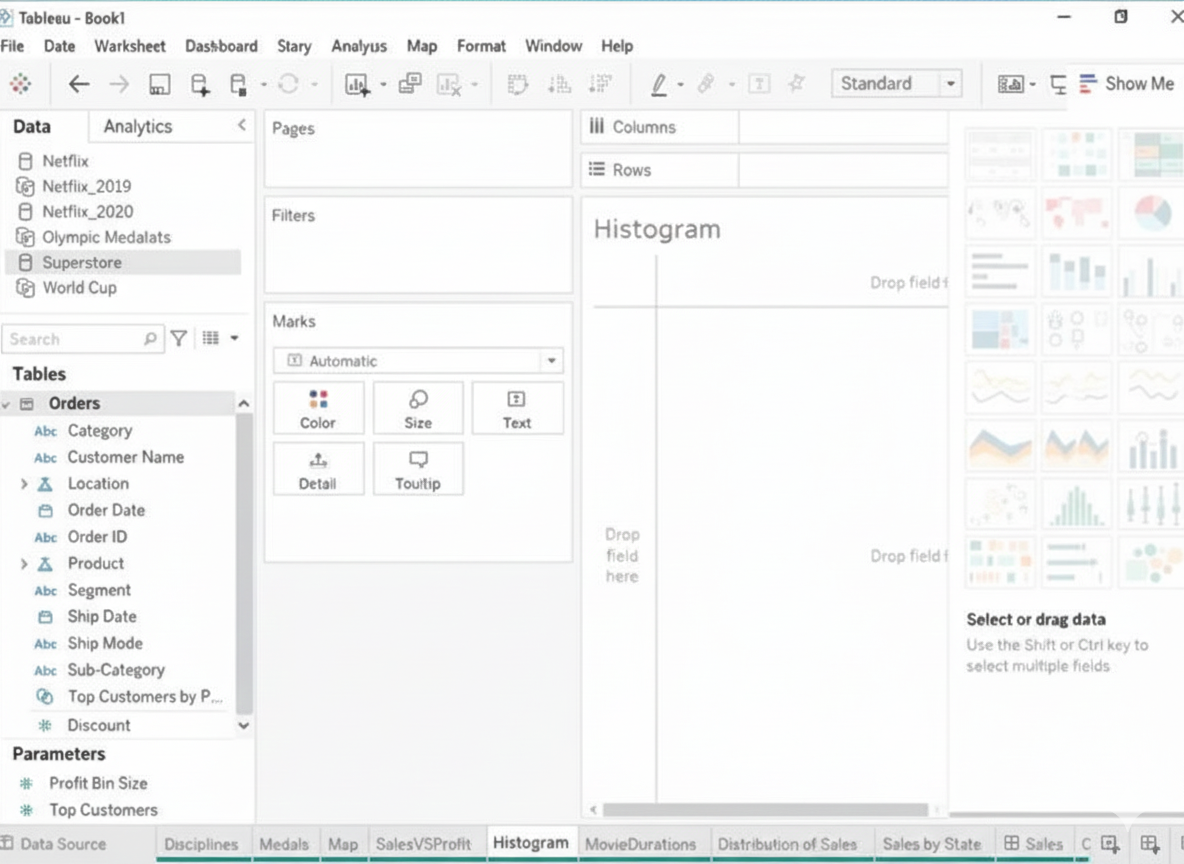Expand the Location hierarchy

[24, 484]
